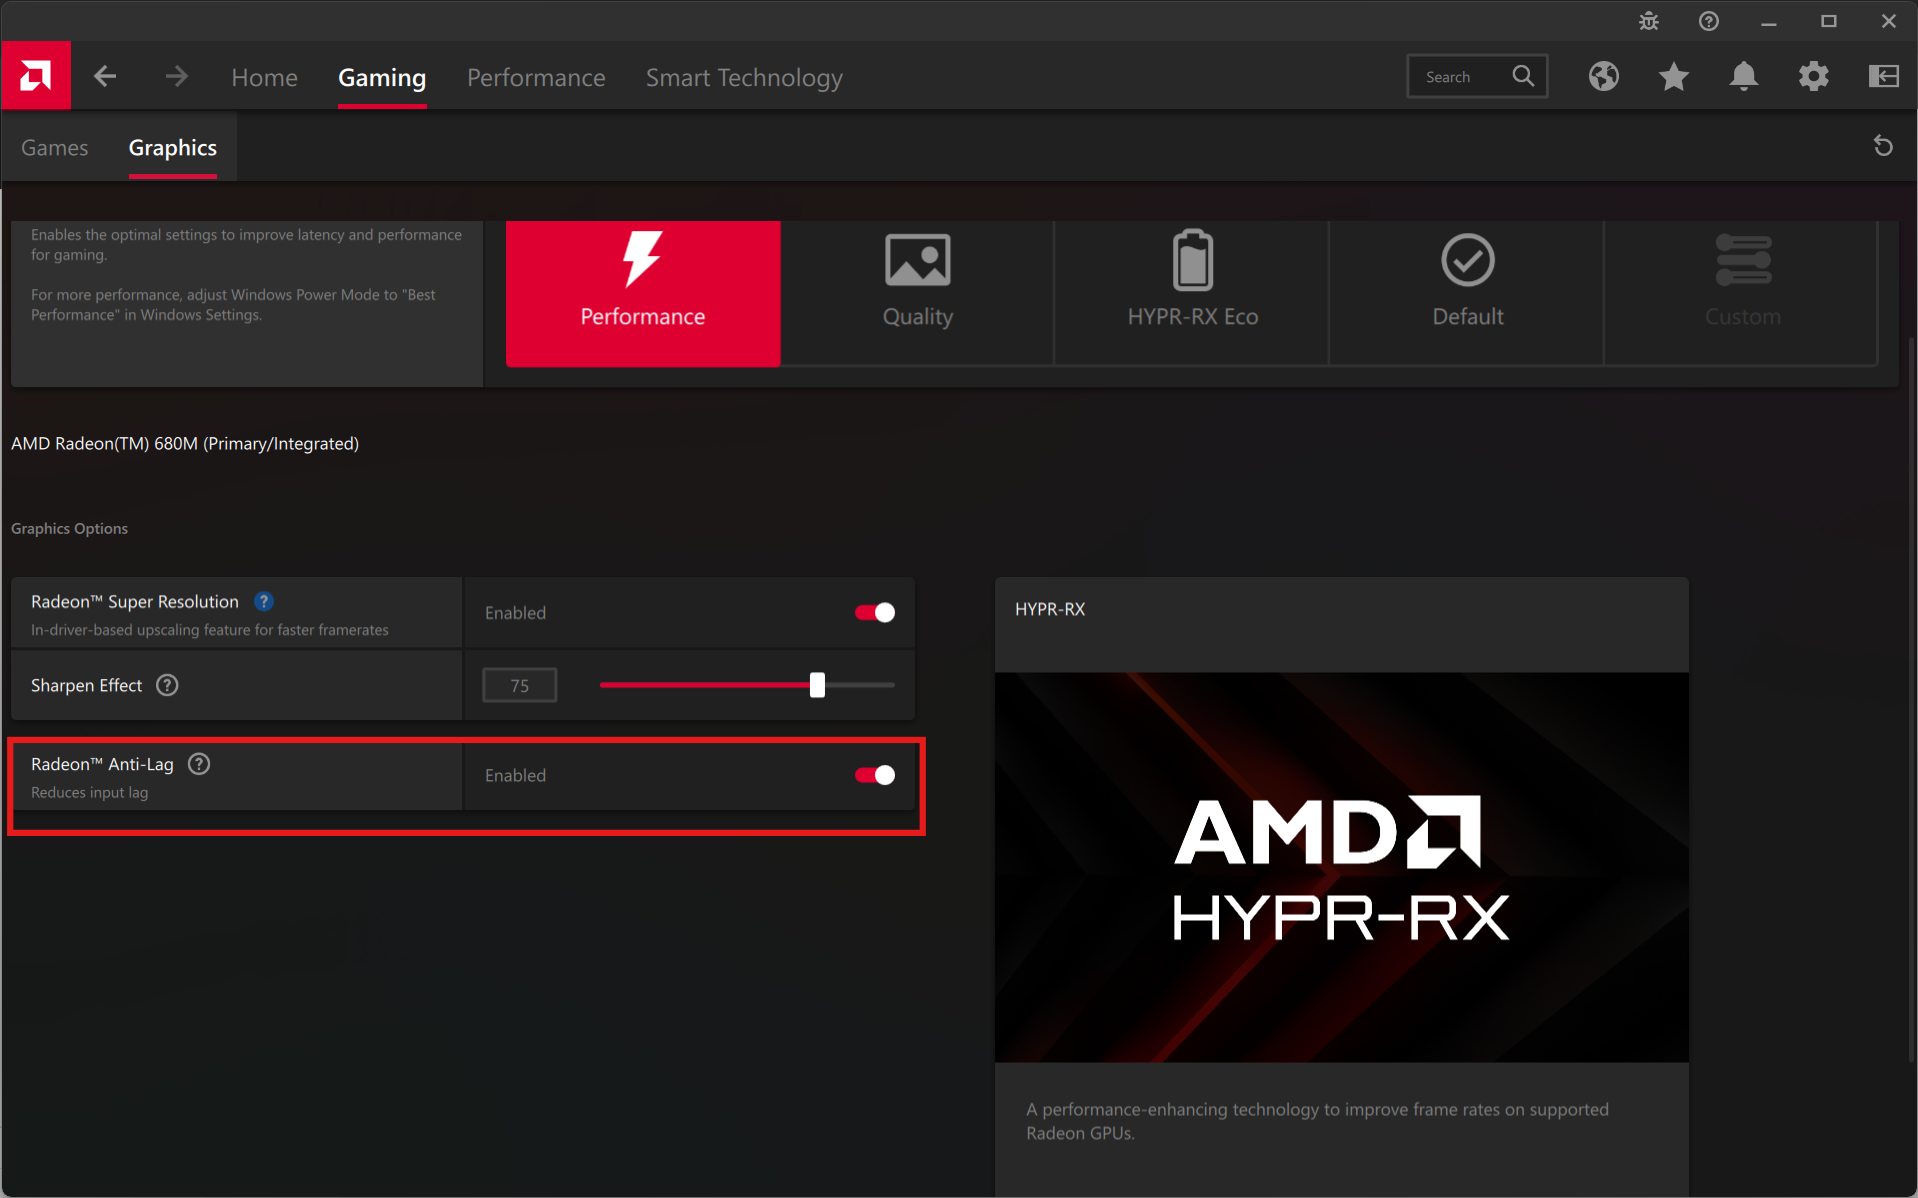Switch to the Graphics subtab

click(173, 147)
